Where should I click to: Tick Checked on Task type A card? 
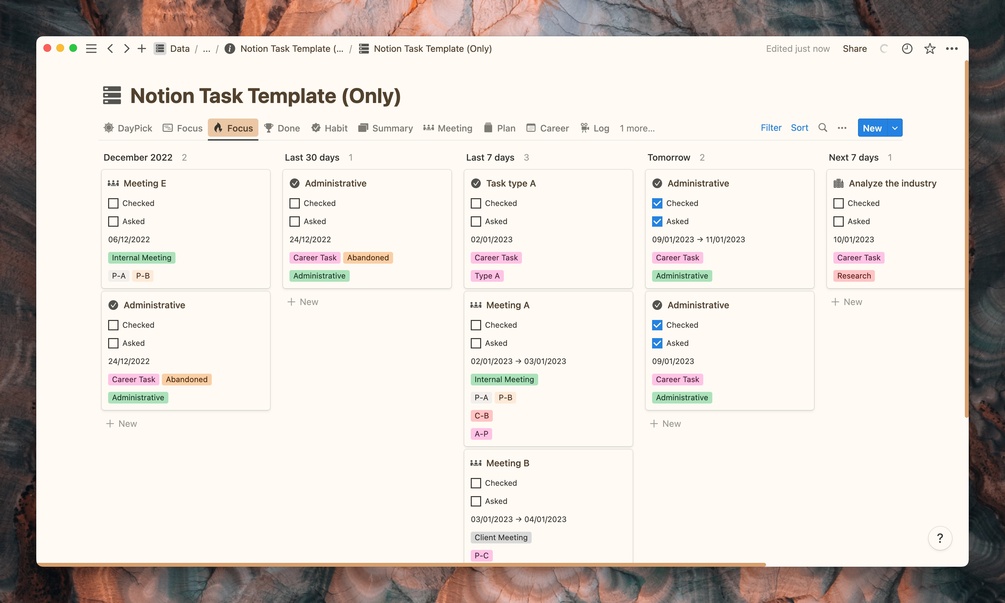point(476,203)
